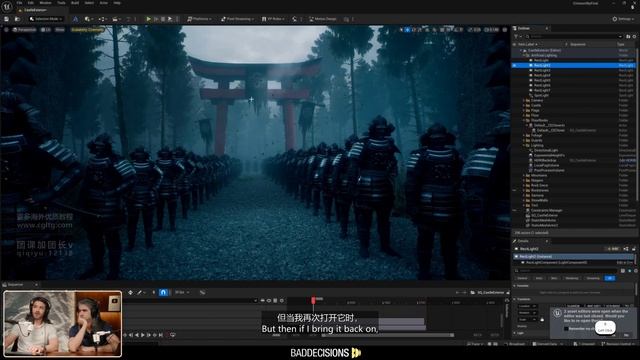Click the Add component button in Details
This screenshot has width=640, height=360.
coord(612,249)
